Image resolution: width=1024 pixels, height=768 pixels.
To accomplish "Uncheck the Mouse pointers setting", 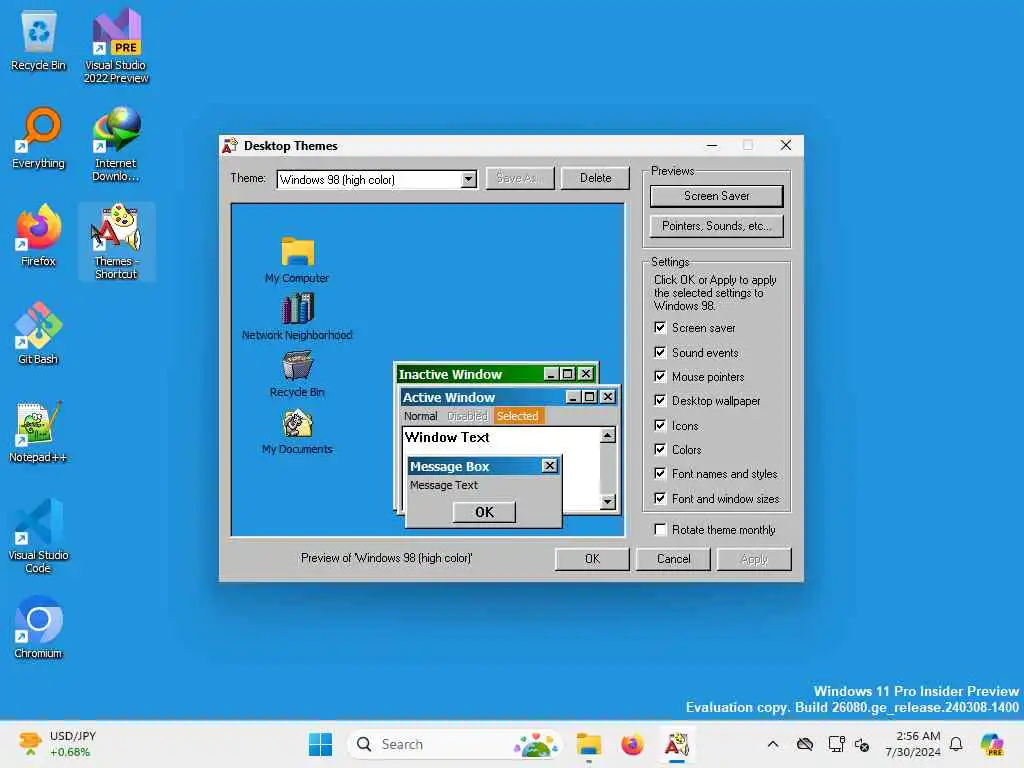I will click(660, 376).
